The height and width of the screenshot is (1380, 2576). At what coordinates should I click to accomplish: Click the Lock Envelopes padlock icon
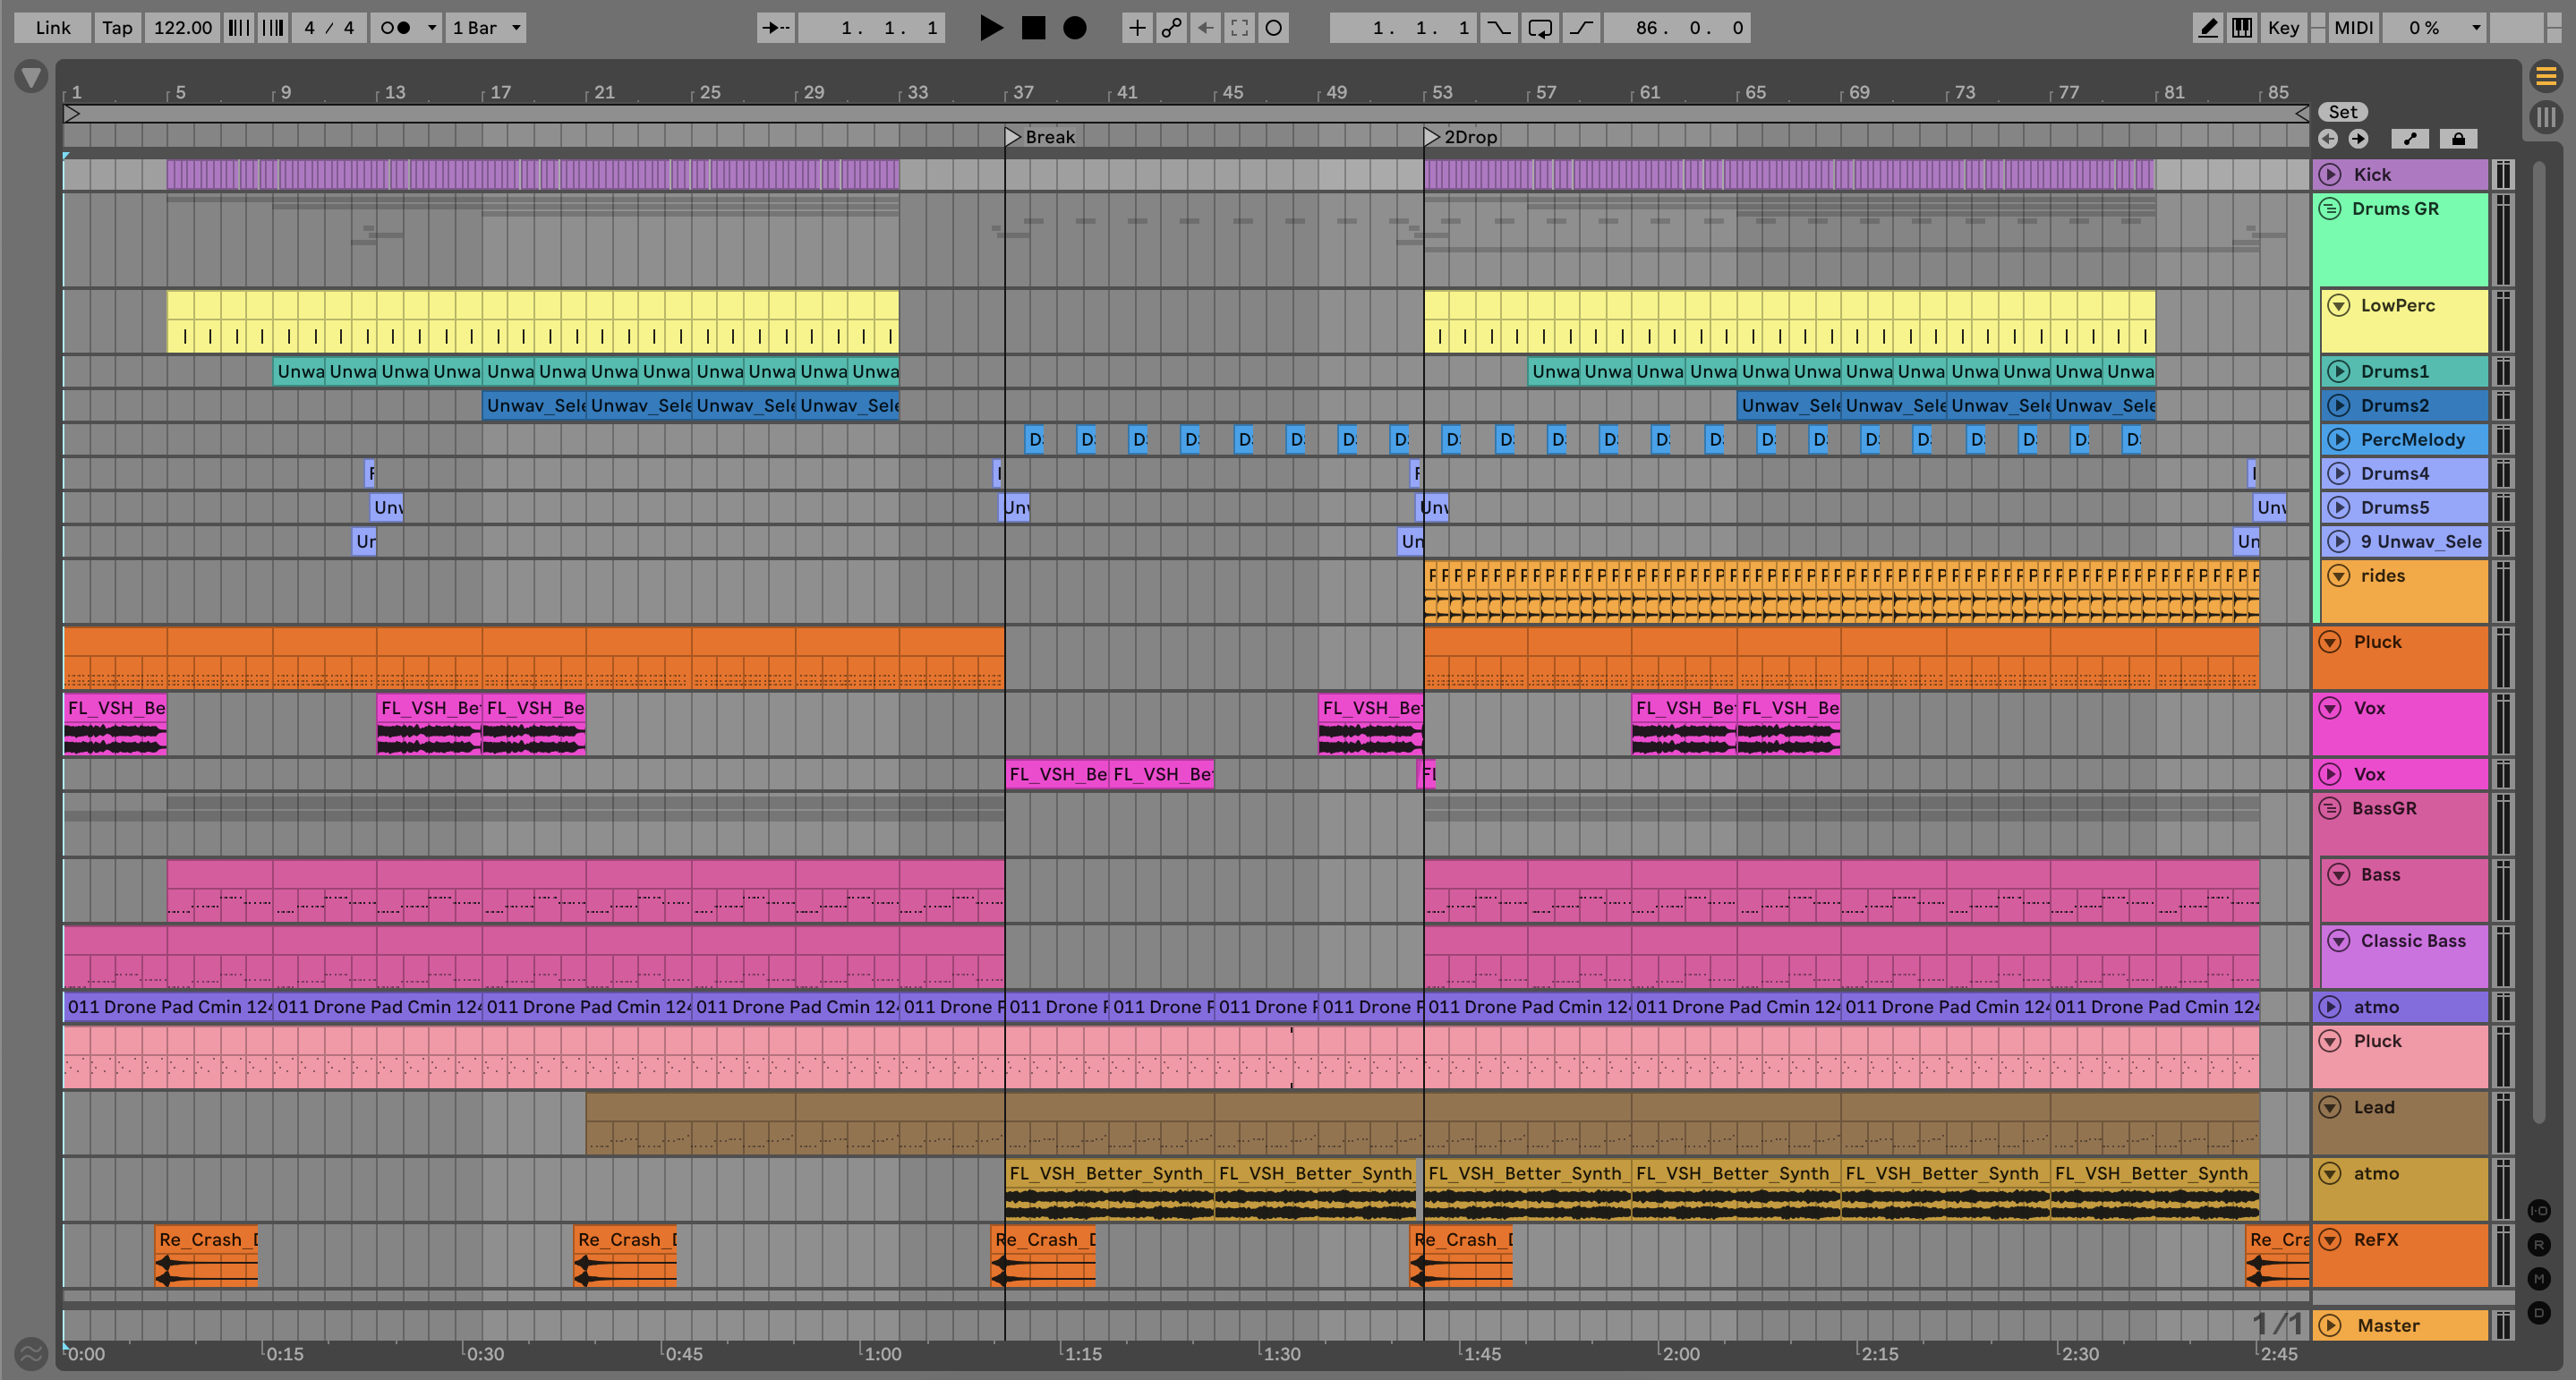2458,139
